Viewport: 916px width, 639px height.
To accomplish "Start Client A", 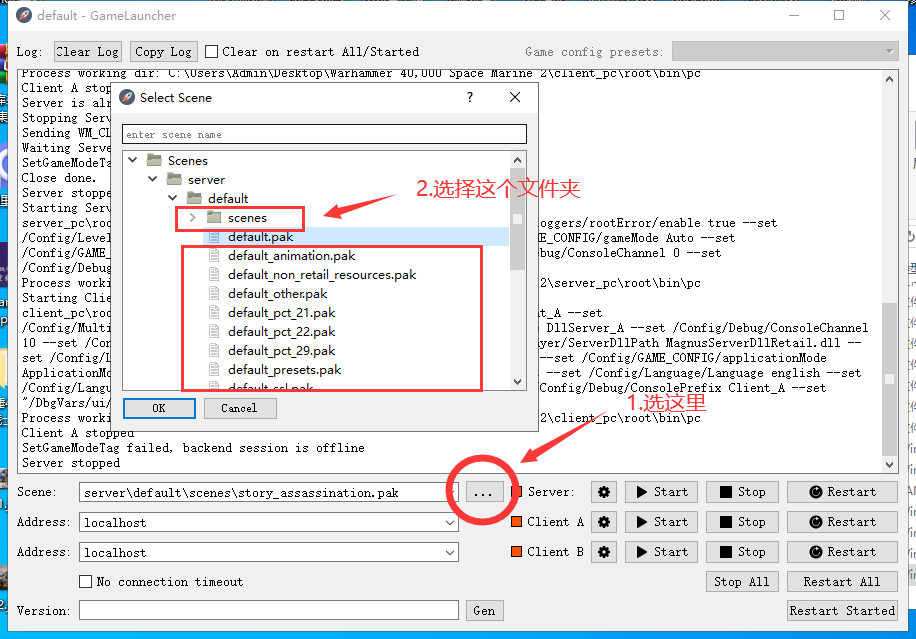I will point(661,522).
